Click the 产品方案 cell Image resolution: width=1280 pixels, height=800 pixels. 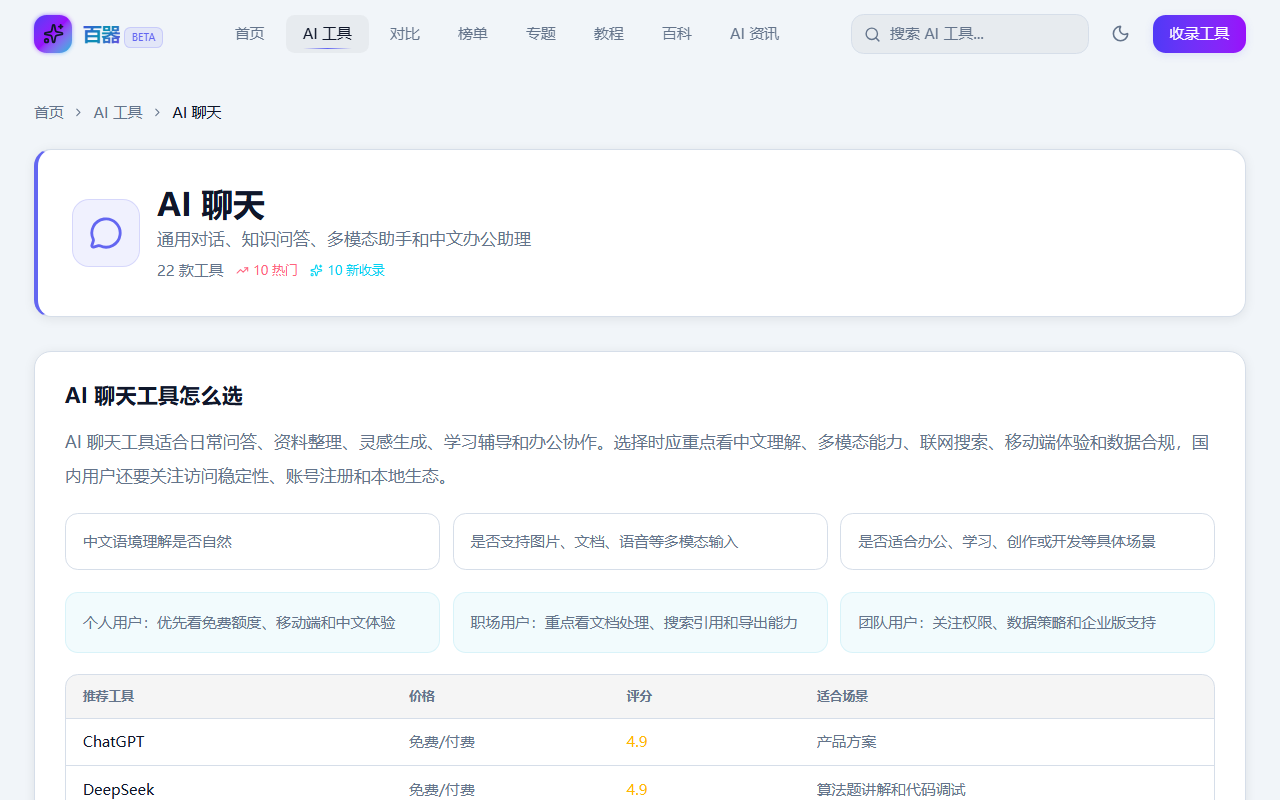click(x=847, y=742)
